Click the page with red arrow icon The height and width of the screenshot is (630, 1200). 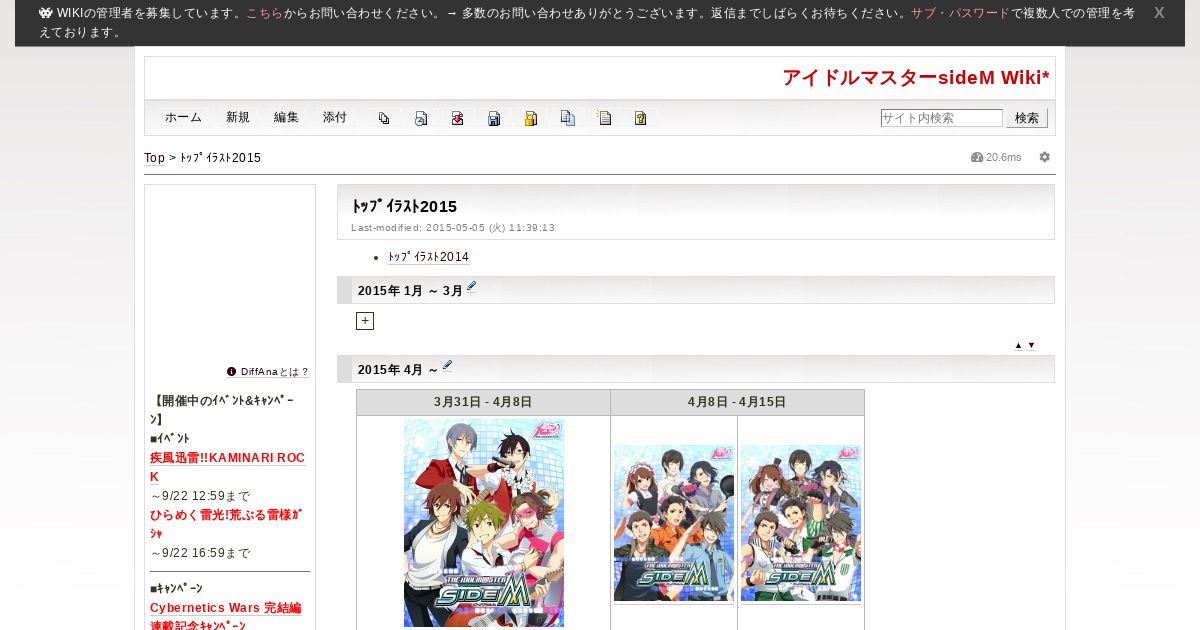pos(457,118)
